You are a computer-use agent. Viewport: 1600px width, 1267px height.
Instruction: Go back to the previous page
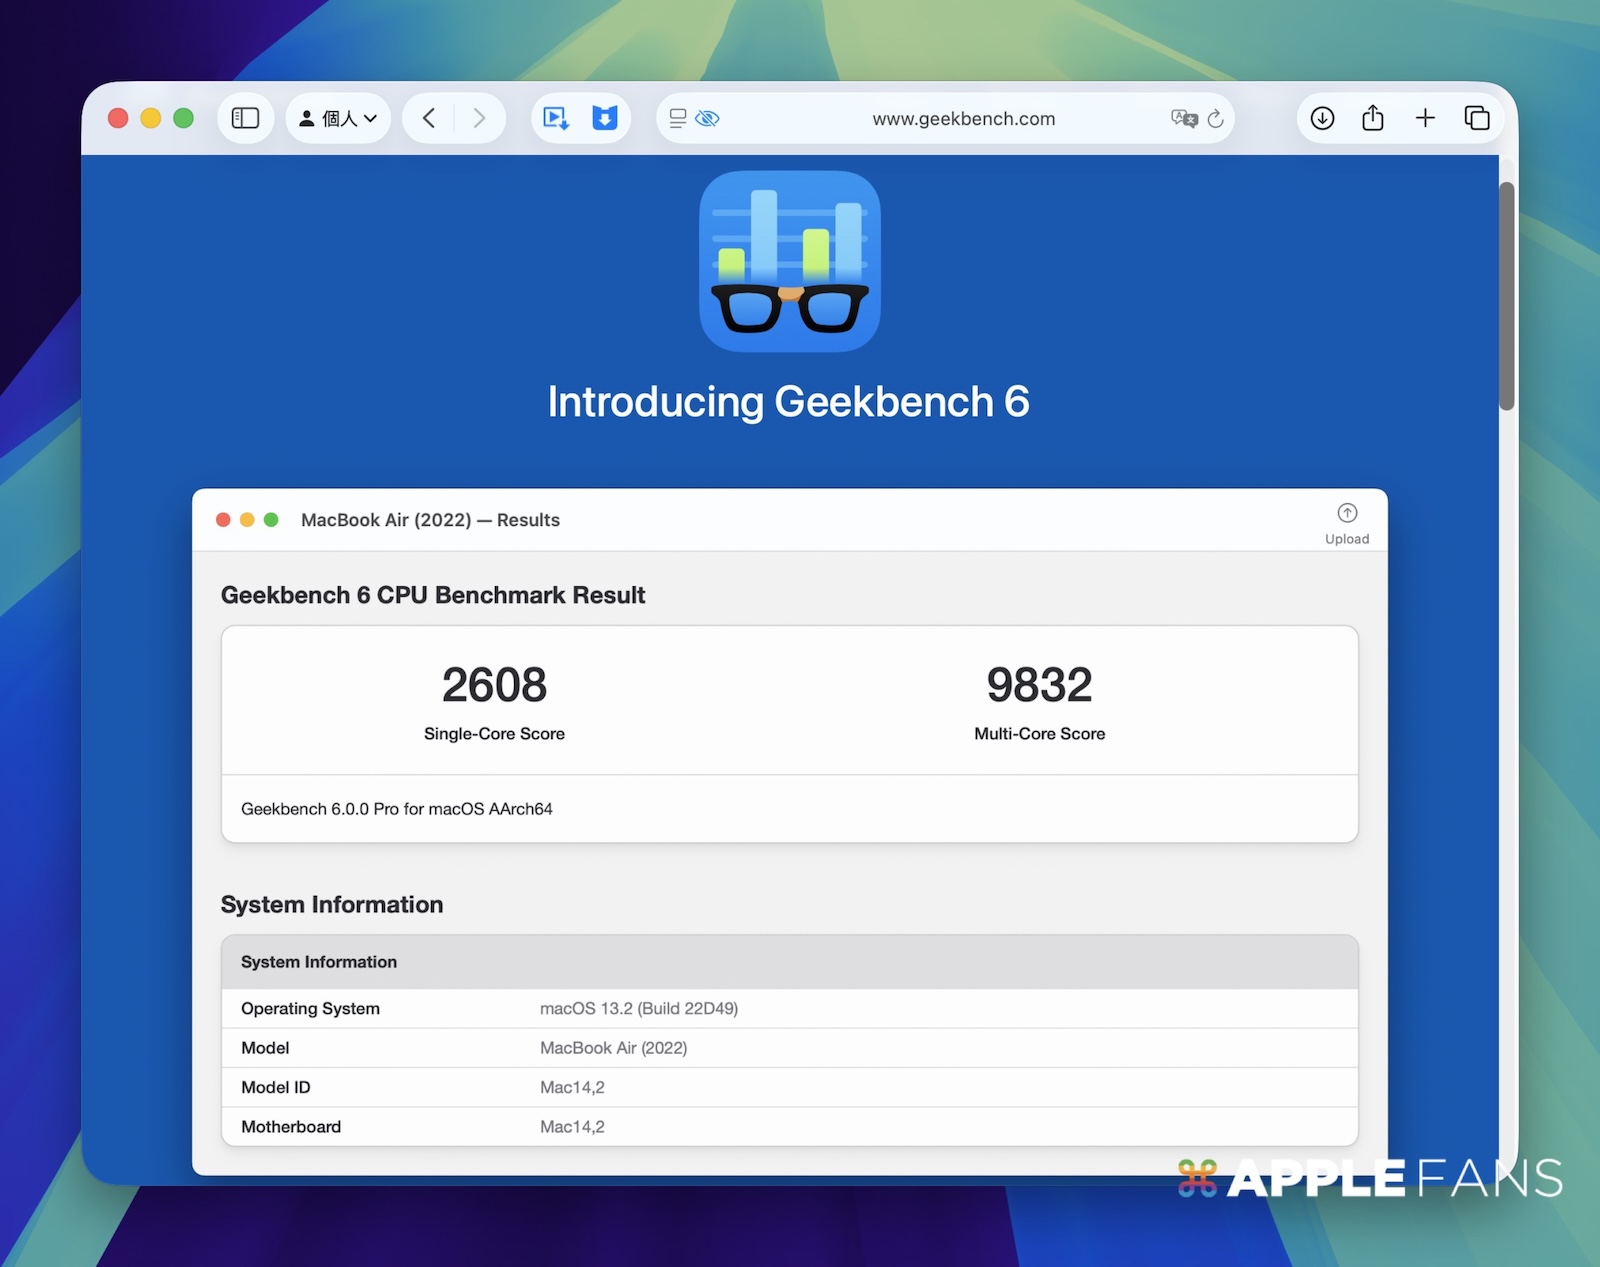(429, 118)
